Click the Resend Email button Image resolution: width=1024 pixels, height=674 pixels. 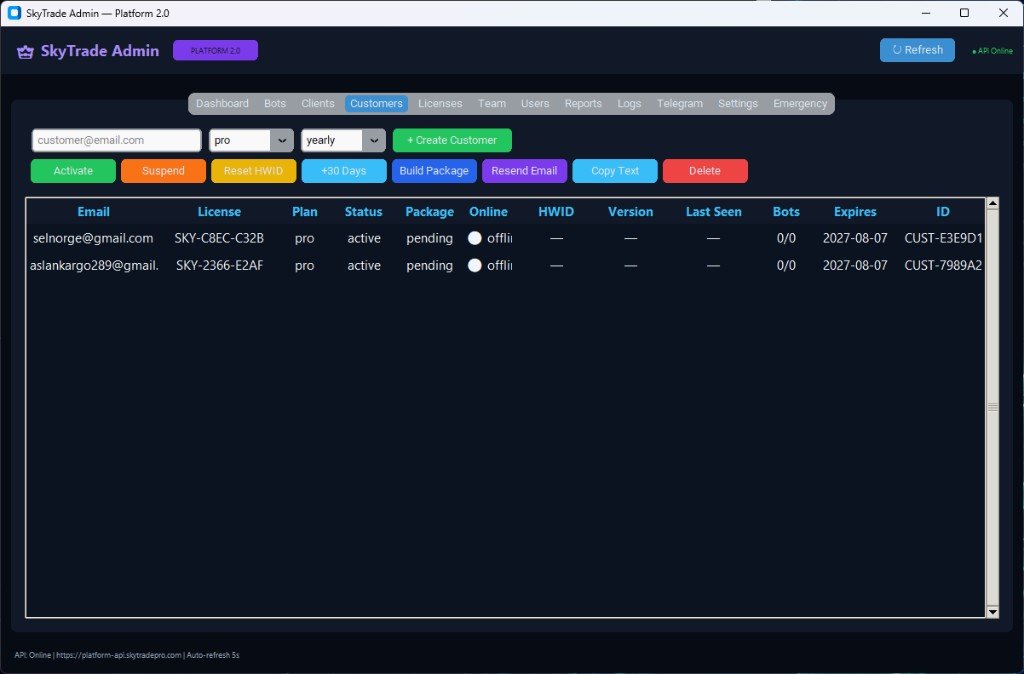[524, 171]
